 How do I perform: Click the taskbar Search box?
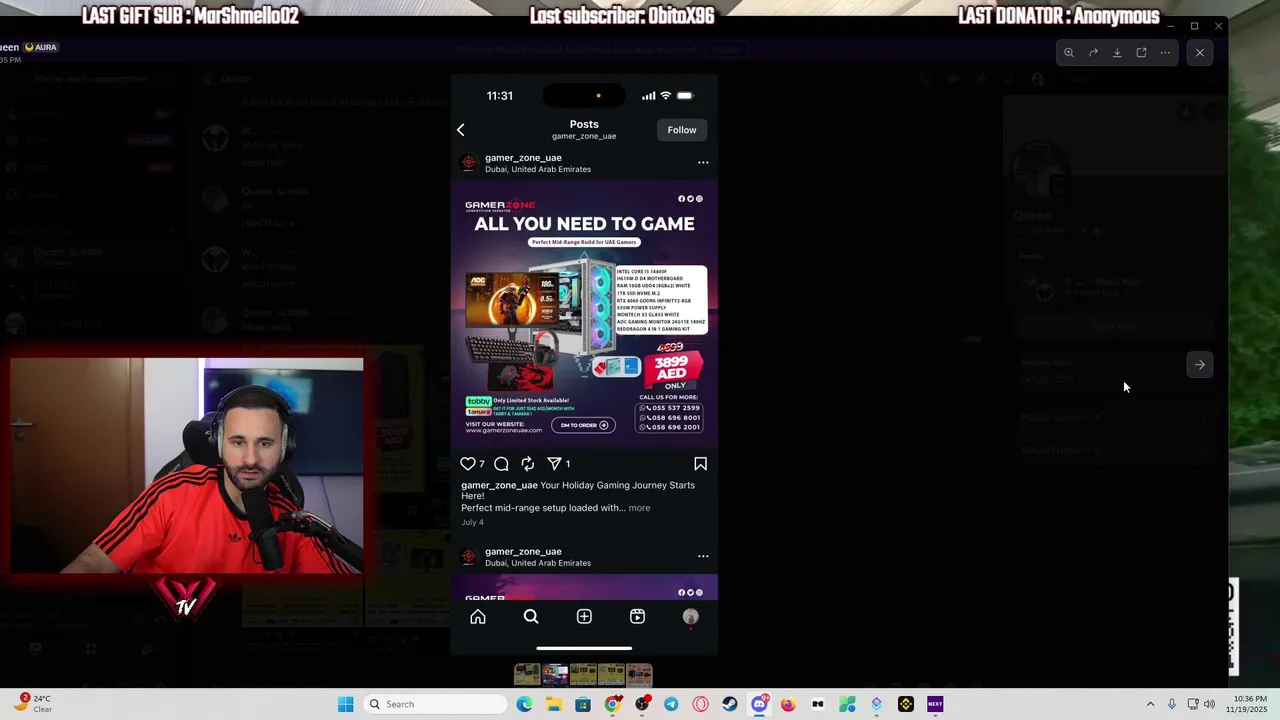pos(434,704)
